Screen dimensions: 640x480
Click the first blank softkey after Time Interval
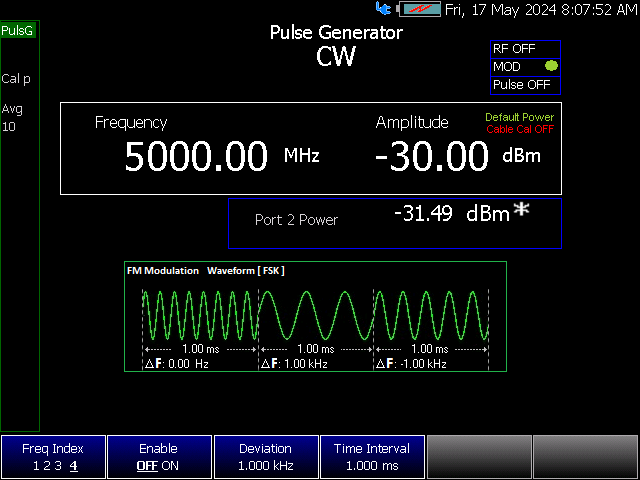pos(479,457)
